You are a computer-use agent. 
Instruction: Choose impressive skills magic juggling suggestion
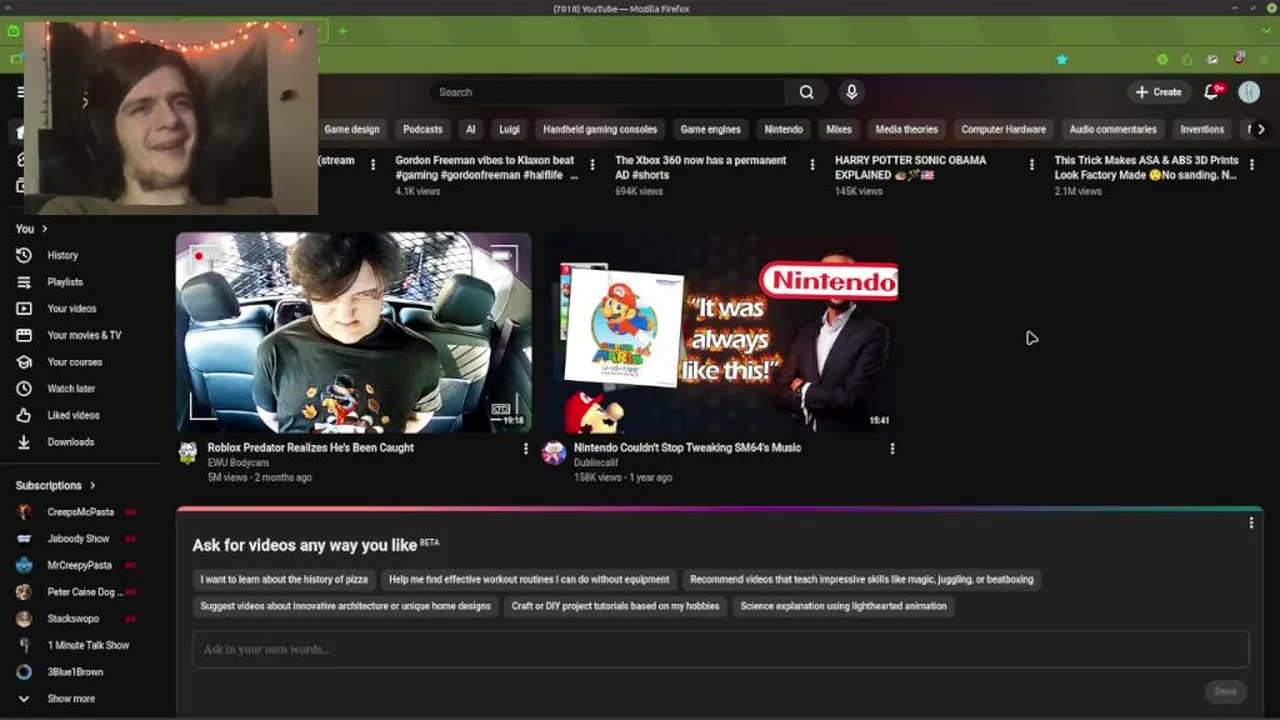pyautogui.click(x=862, y=579)
